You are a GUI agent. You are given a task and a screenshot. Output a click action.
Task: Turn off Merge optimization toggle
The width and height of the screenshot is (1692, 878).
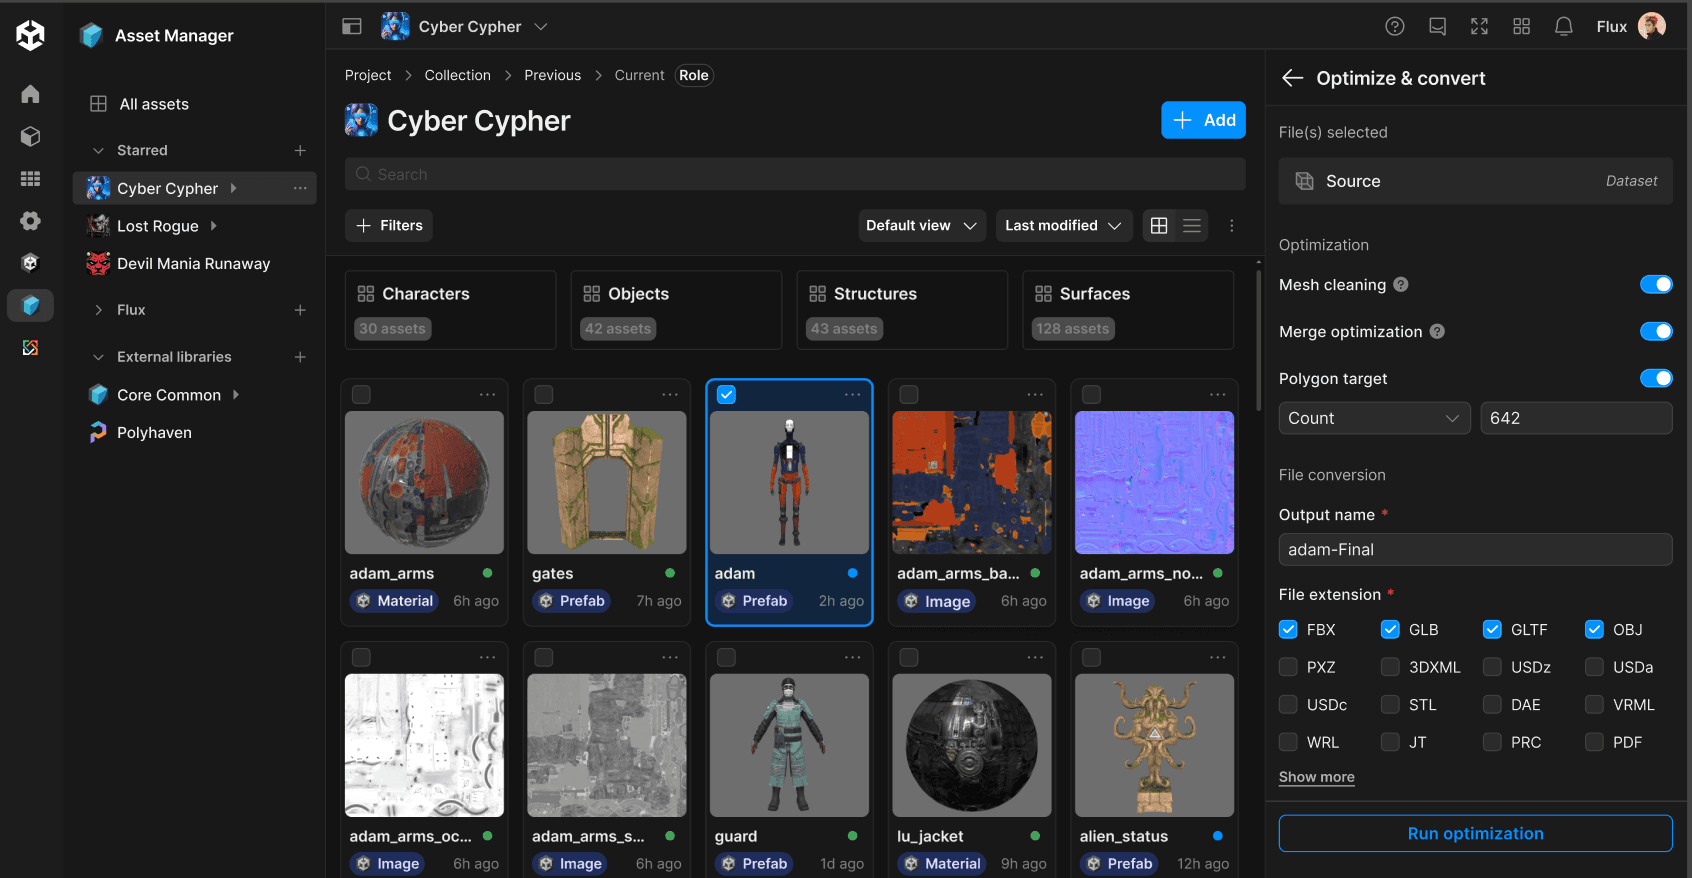pyautogui.click(x=1655, y=332)
